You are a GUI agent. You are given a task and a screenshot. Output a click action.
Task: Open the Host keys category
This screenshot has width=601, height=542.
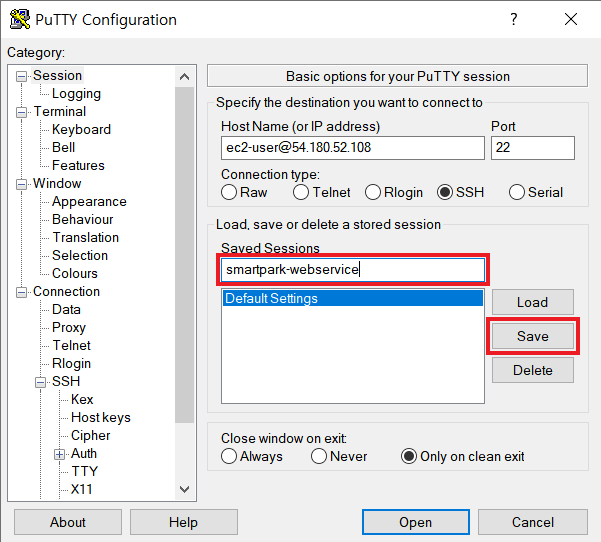click(x=101, y=418)
